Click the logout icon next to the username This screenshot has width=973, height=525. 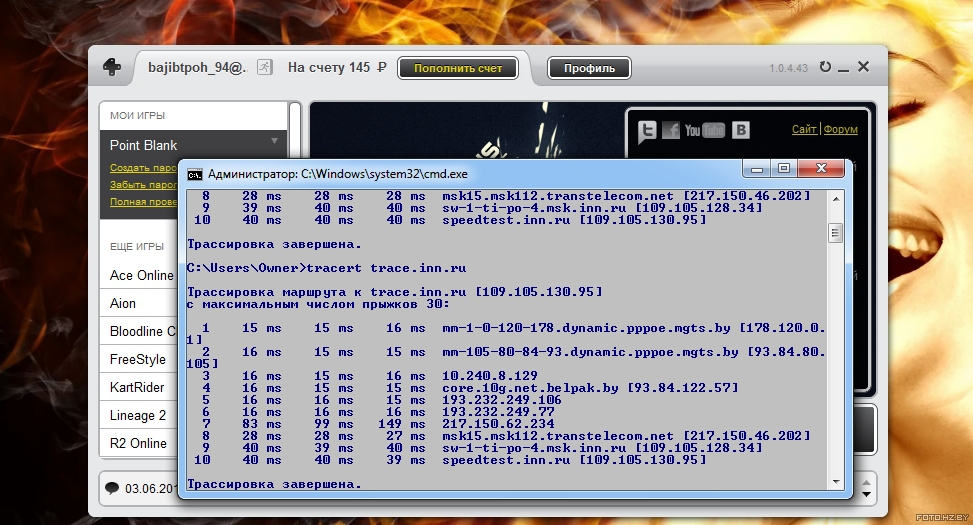[265, 67]
